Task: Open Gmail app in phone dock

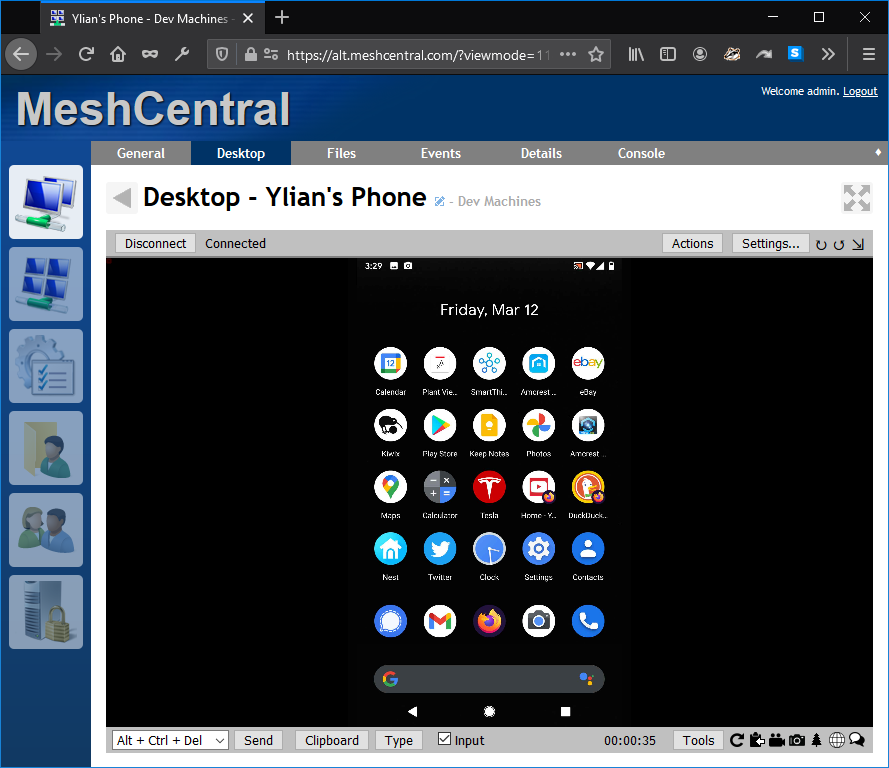Action: point(440,621)
